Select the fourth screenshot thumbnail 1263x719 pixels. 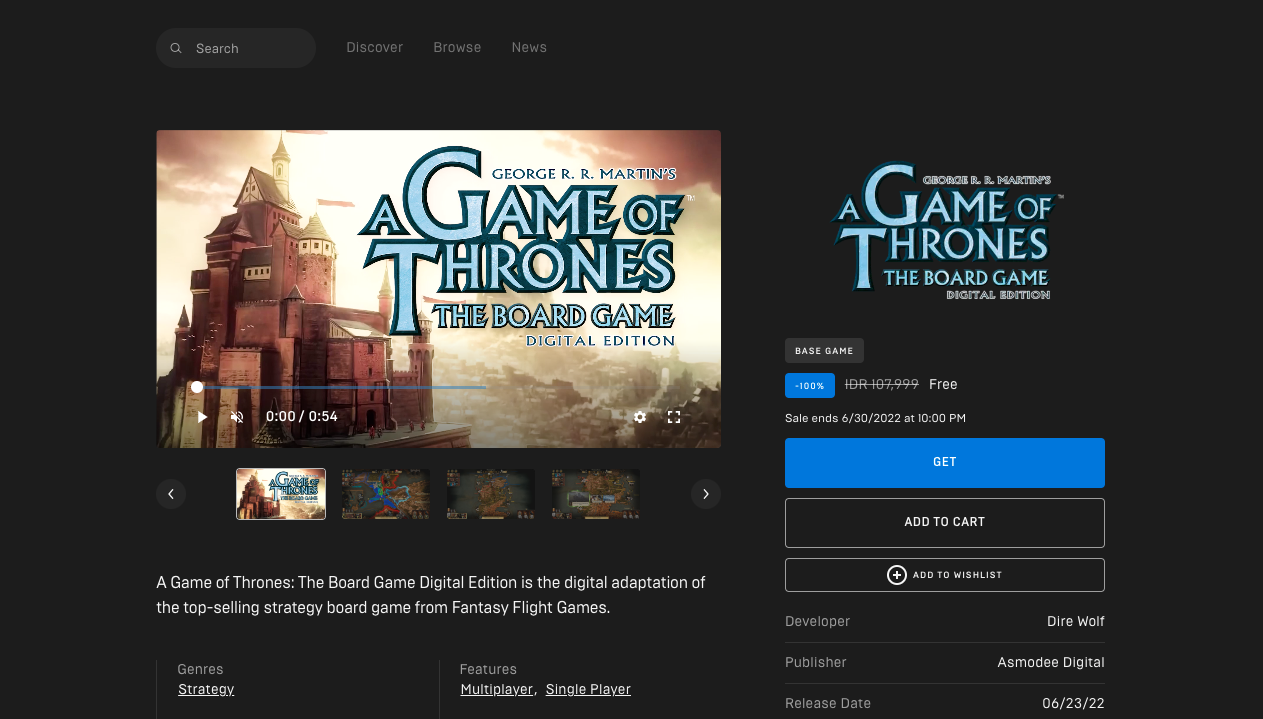[x=596, y=494]
